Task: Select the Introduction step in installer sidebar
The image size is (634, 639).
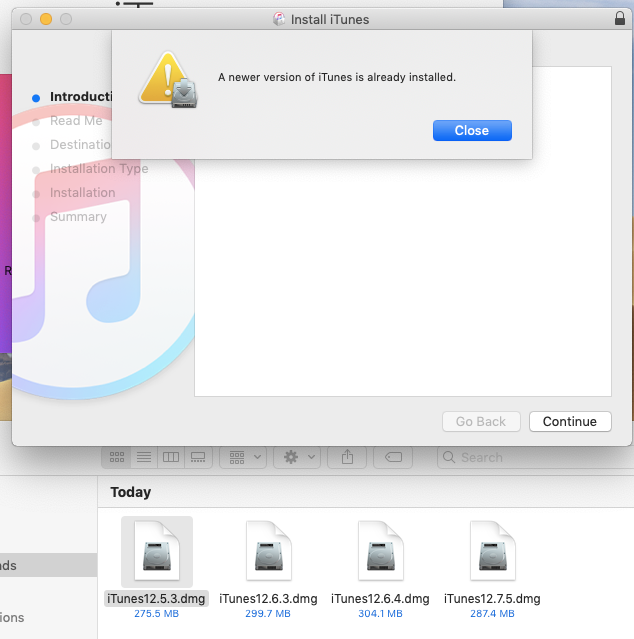Action: (x=81, y=97)
